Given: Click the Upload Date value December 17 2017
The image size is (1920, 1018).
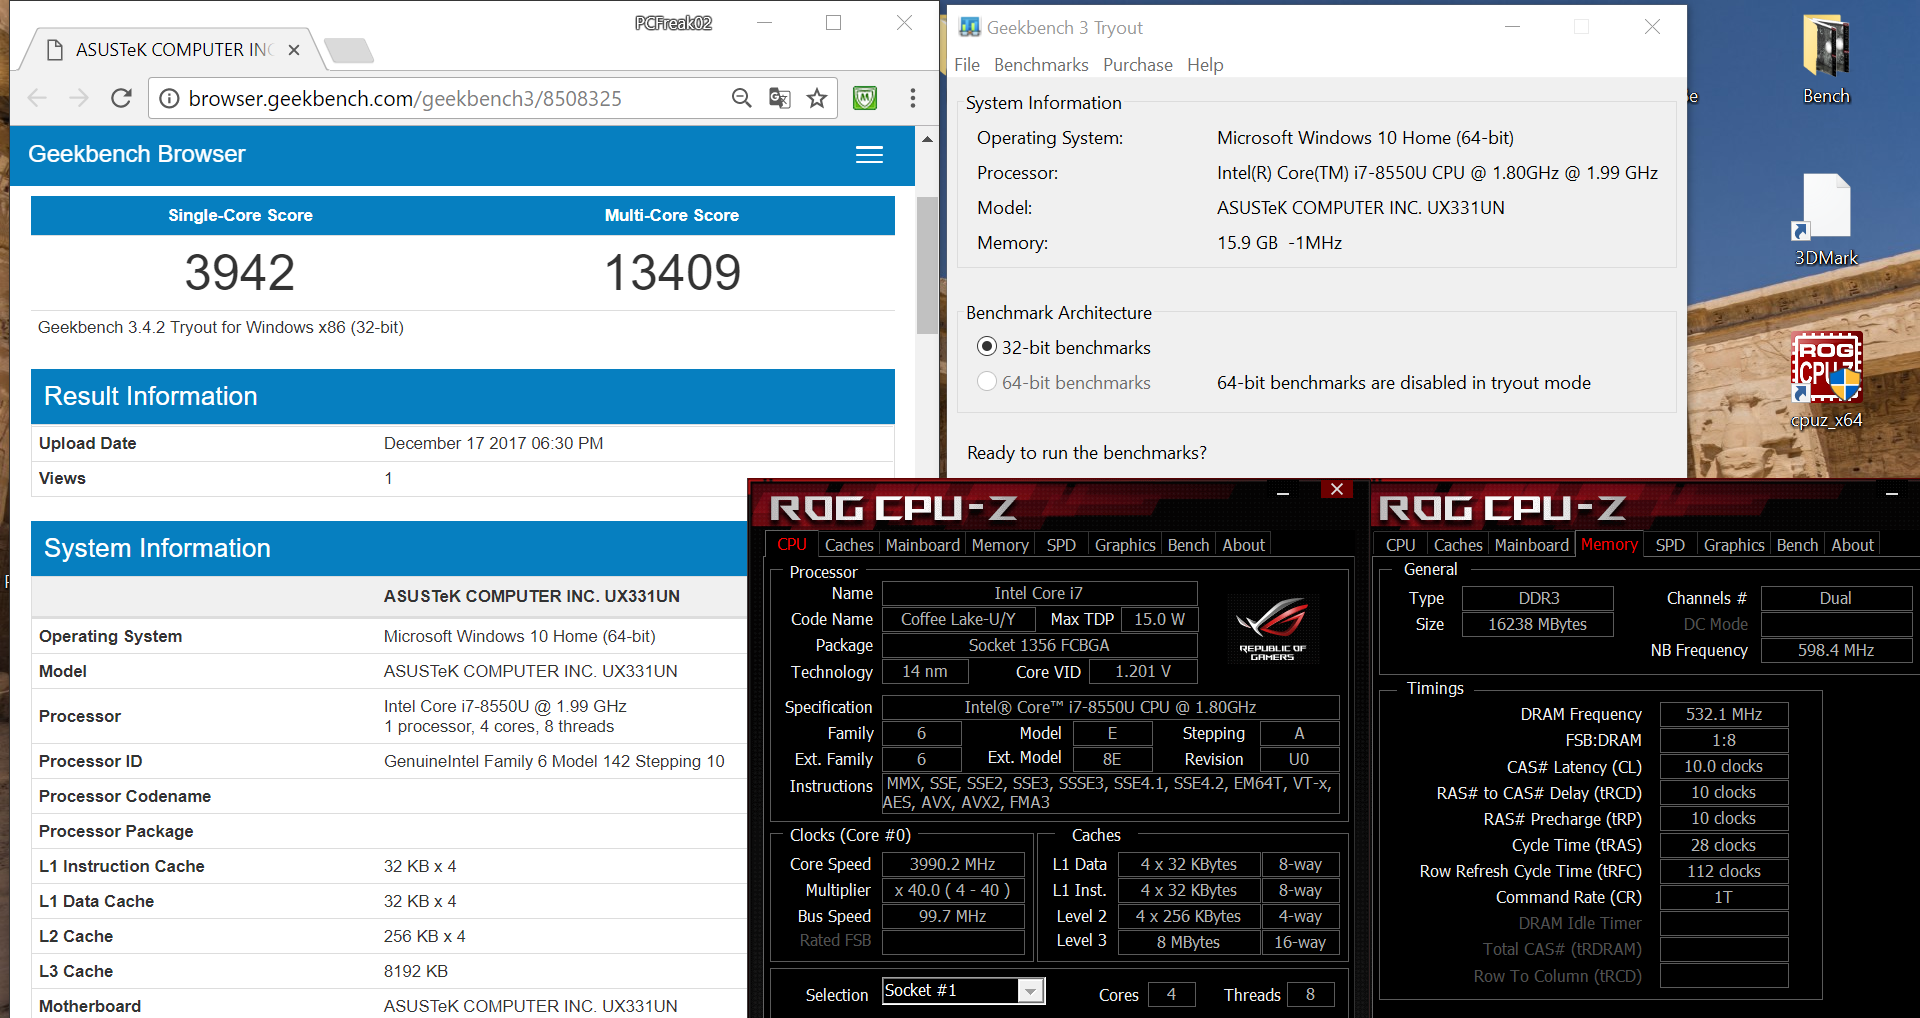Looking at the screenshot, I should [493, 443].
